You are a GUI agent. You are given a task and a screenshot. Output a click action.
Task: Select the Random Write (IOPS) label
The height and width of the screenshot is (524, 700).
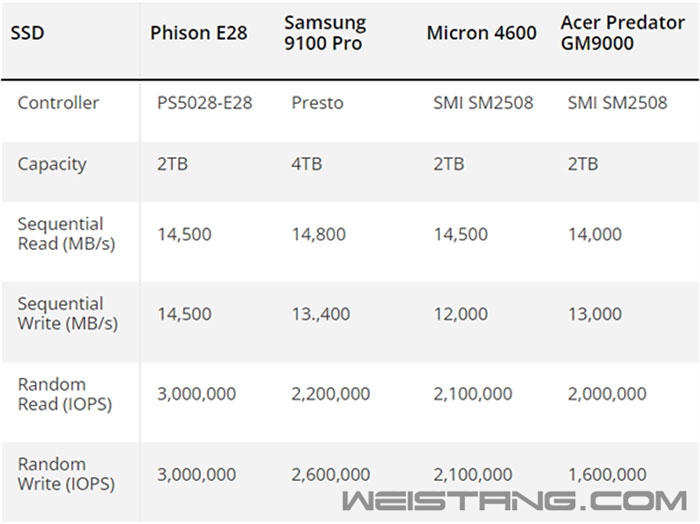coord(67,474)
